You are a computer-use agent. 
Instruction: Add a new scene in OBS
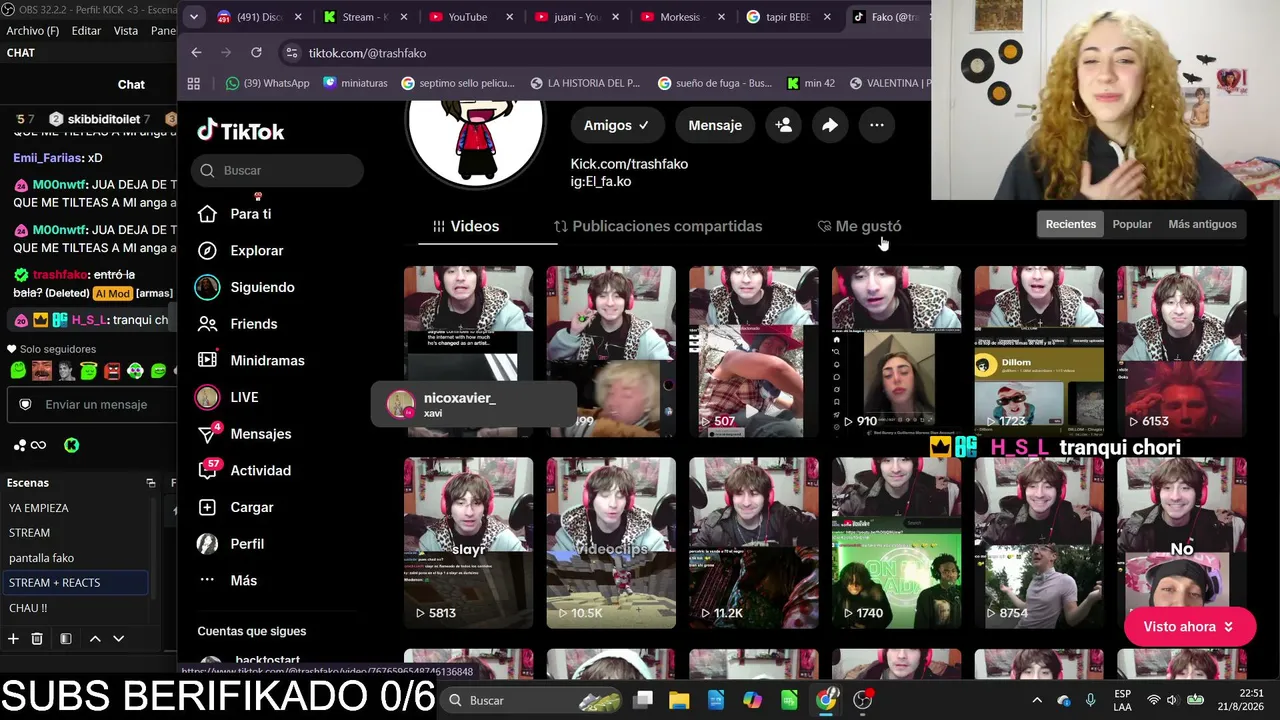point(13,639)
